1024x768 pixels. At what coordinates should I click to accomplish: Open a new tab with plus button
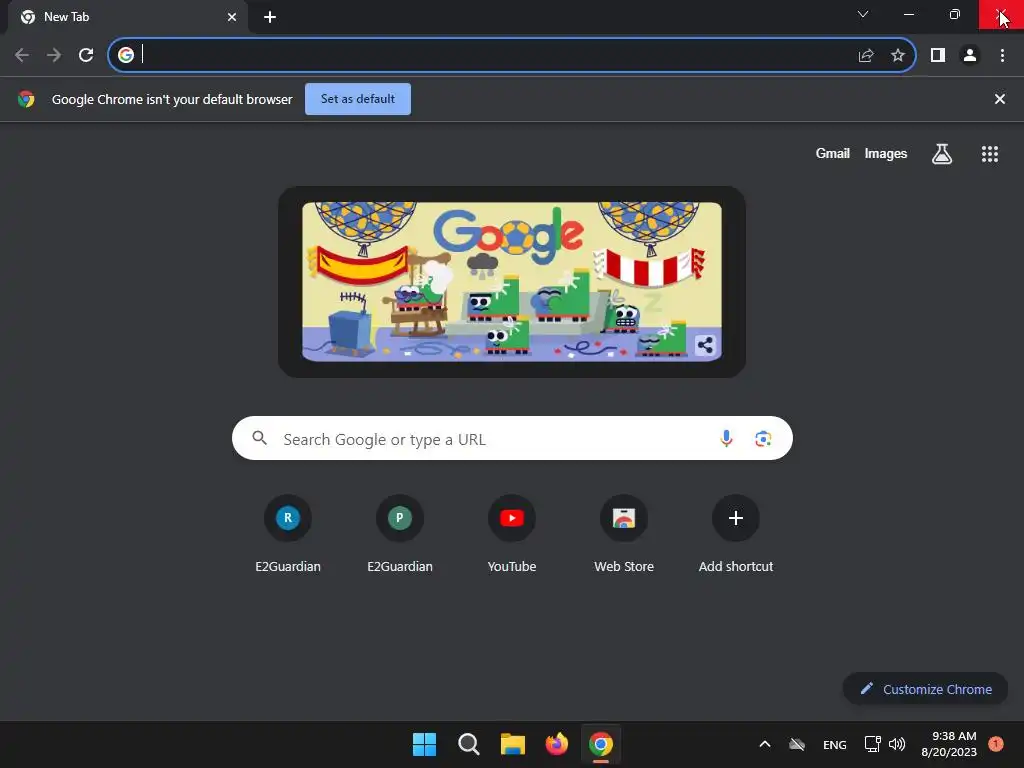(270, 17)
